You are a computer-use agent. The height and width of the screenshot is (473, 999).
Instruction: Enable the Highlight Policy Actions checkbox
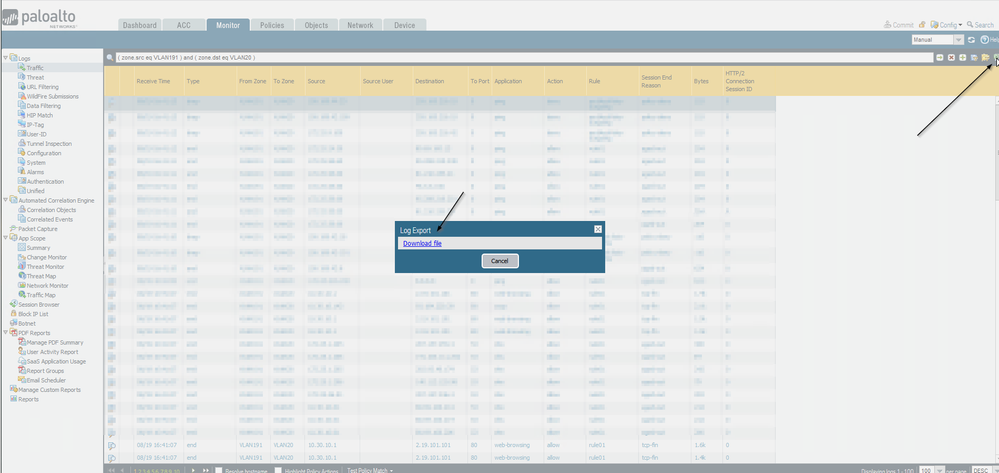point(276,469)
